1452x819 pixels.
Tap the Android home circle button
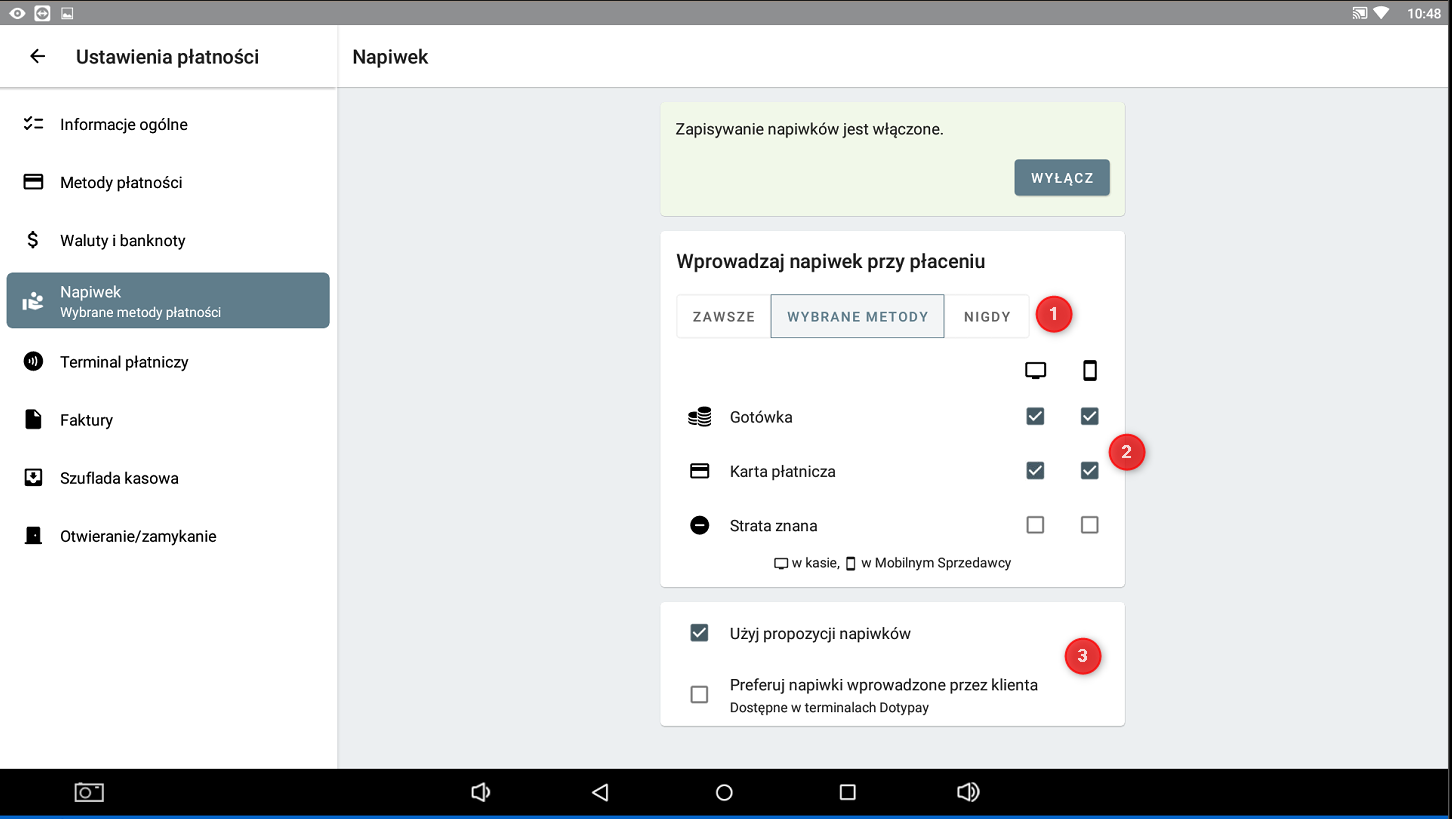click(724, 792)
